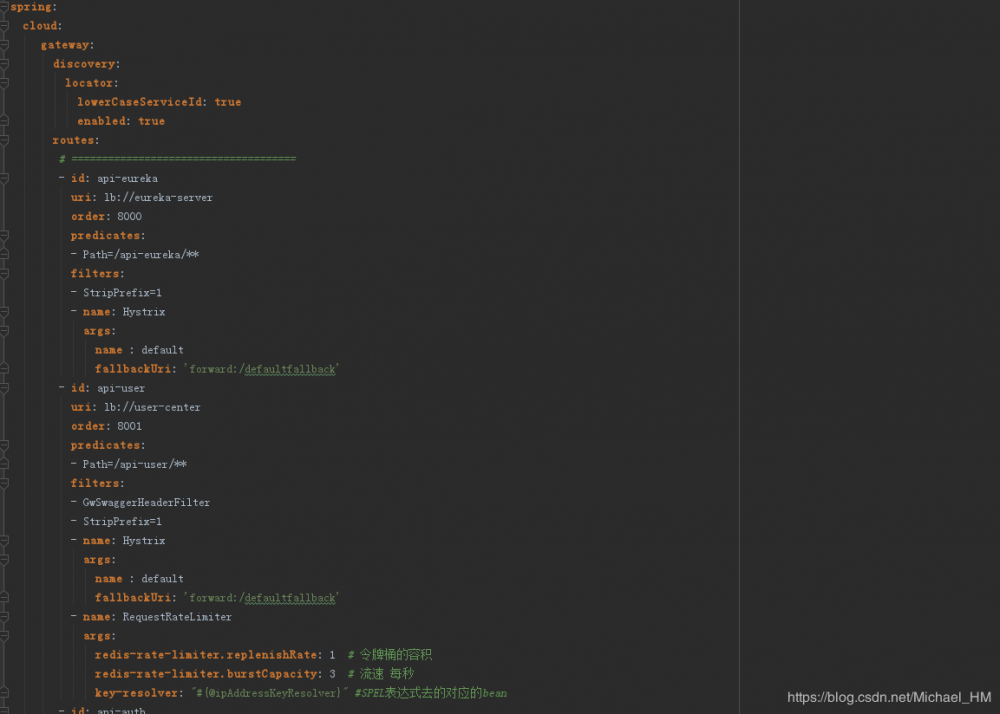The width and height of the screenshot is (1000, 714).
Task: Click the uri lb://user-center line
Action: tap(135, 407)
